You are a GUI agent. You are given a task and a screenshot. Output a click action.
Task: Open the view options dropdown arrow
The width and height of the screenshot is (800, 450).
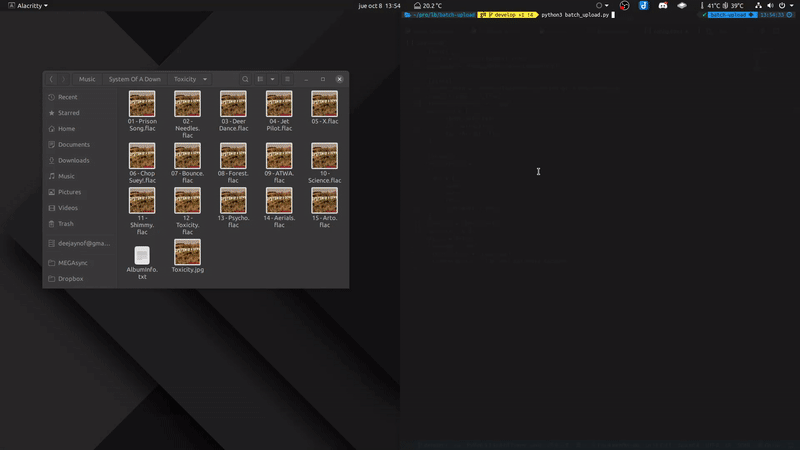click(272, 79)
